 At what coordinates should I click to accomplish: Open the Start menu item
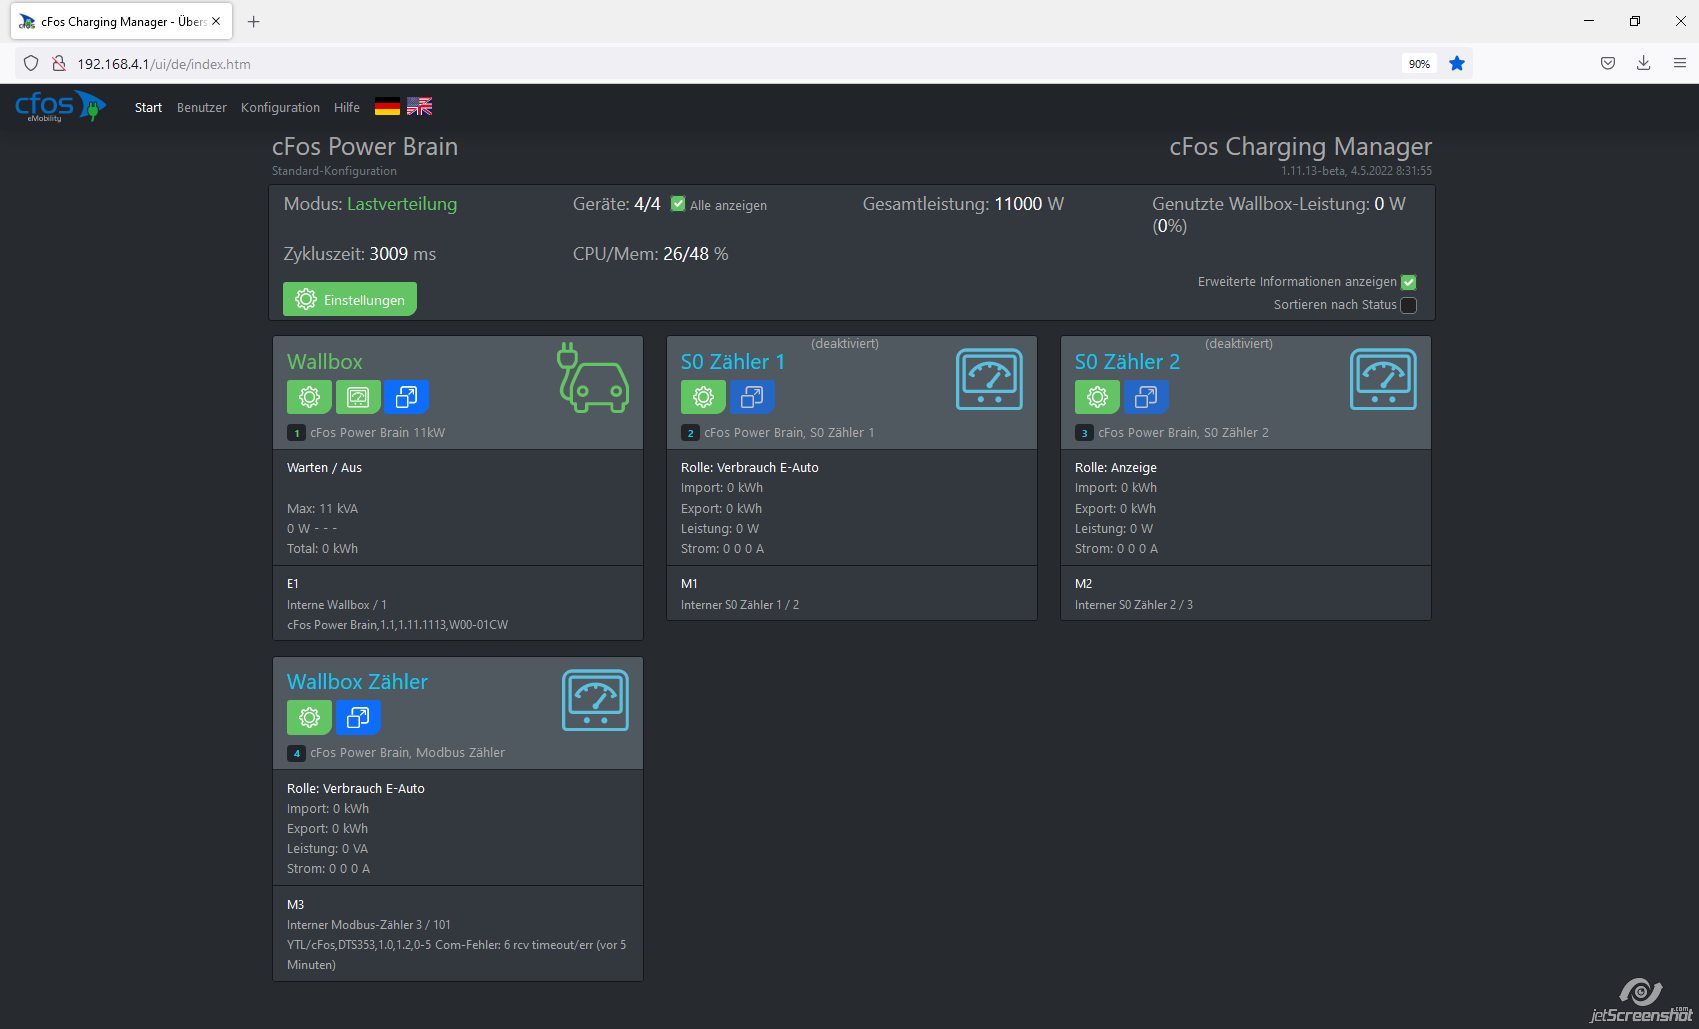click(148, 107)
